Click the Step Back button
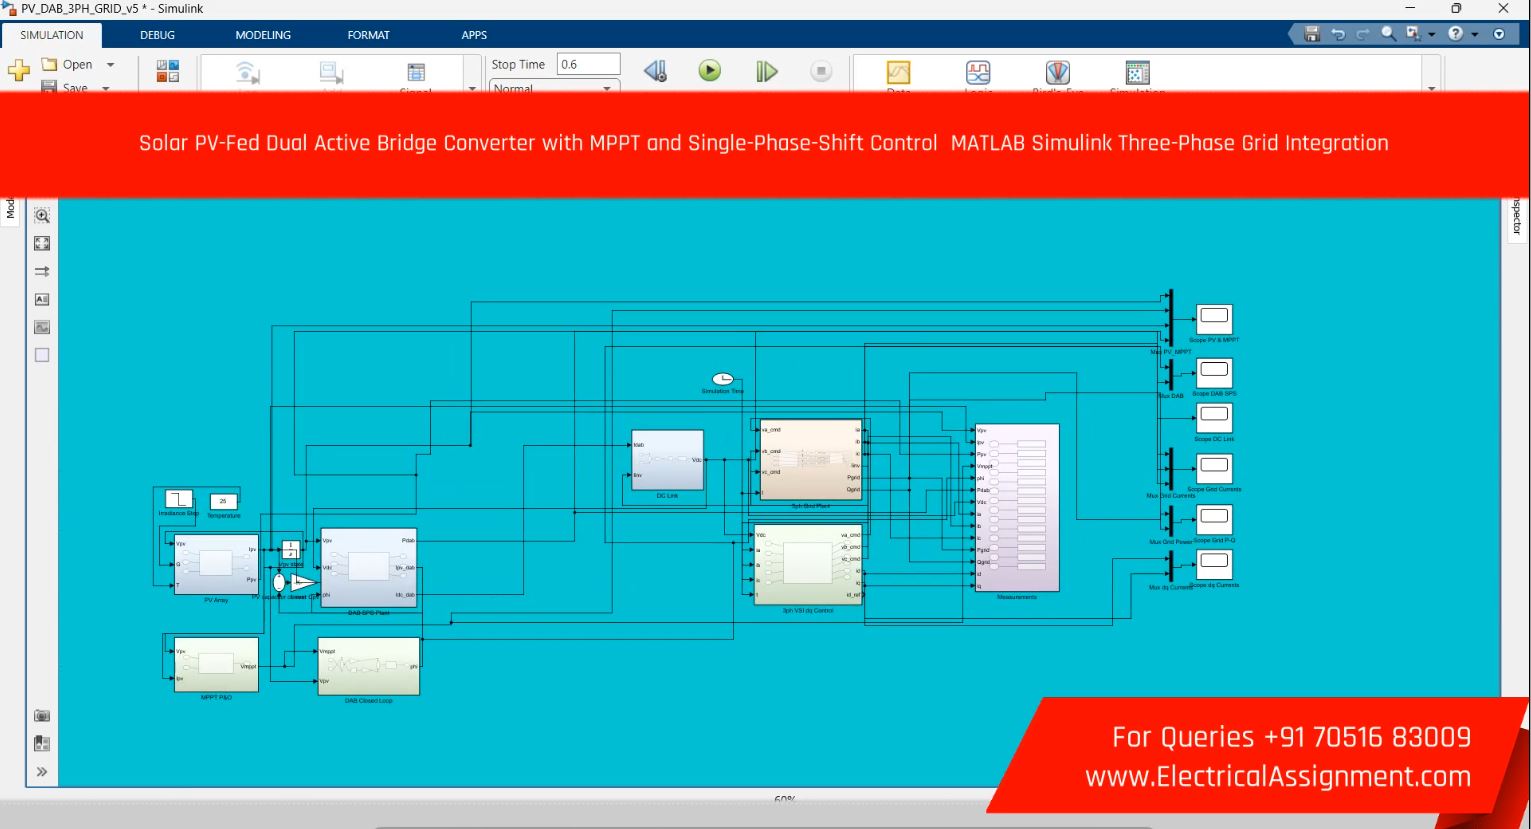The width and height of the screenshot is (1531, 829). coord(655,71)
